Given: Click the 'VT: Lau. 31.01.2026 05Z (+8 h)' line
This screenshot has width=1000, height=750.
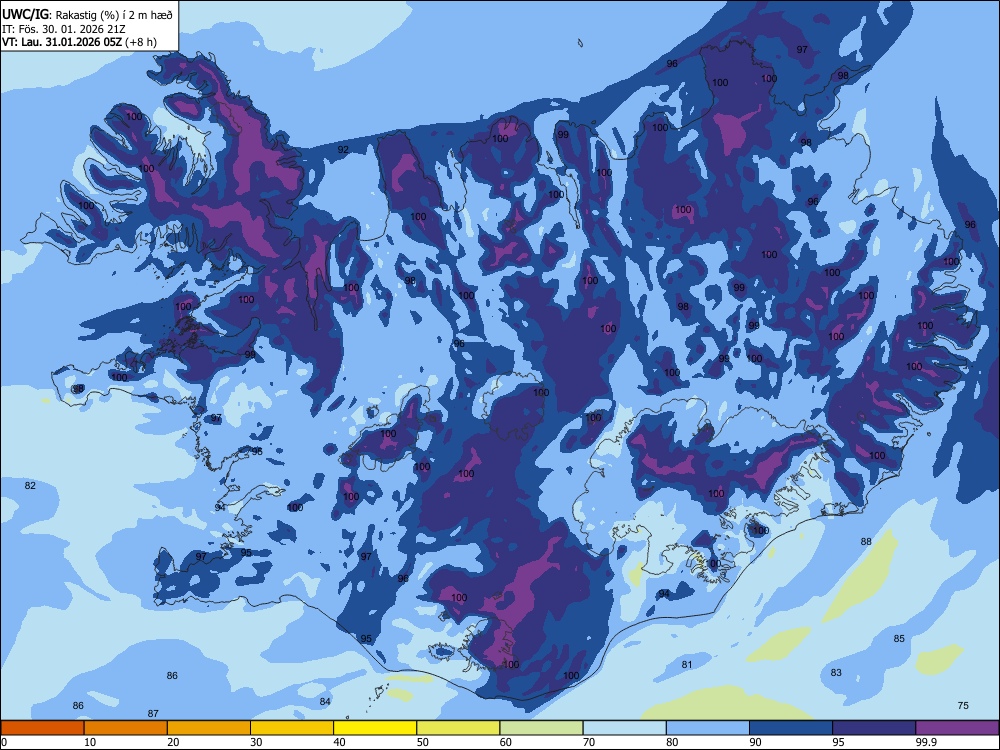Looking at the screenshot, I should [x=79, y=42].
